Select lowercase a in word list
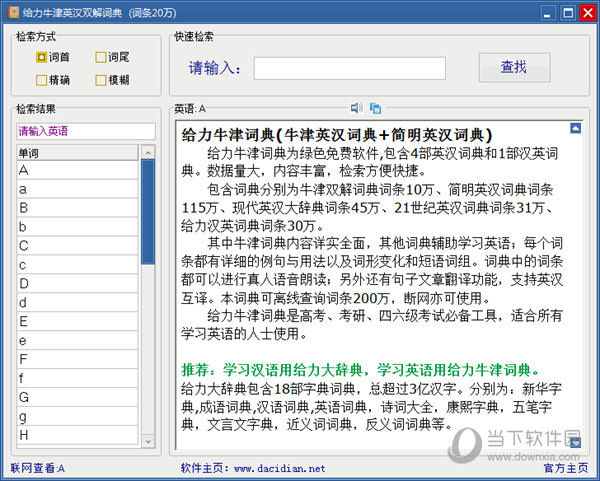 click(x=77, y=189)
